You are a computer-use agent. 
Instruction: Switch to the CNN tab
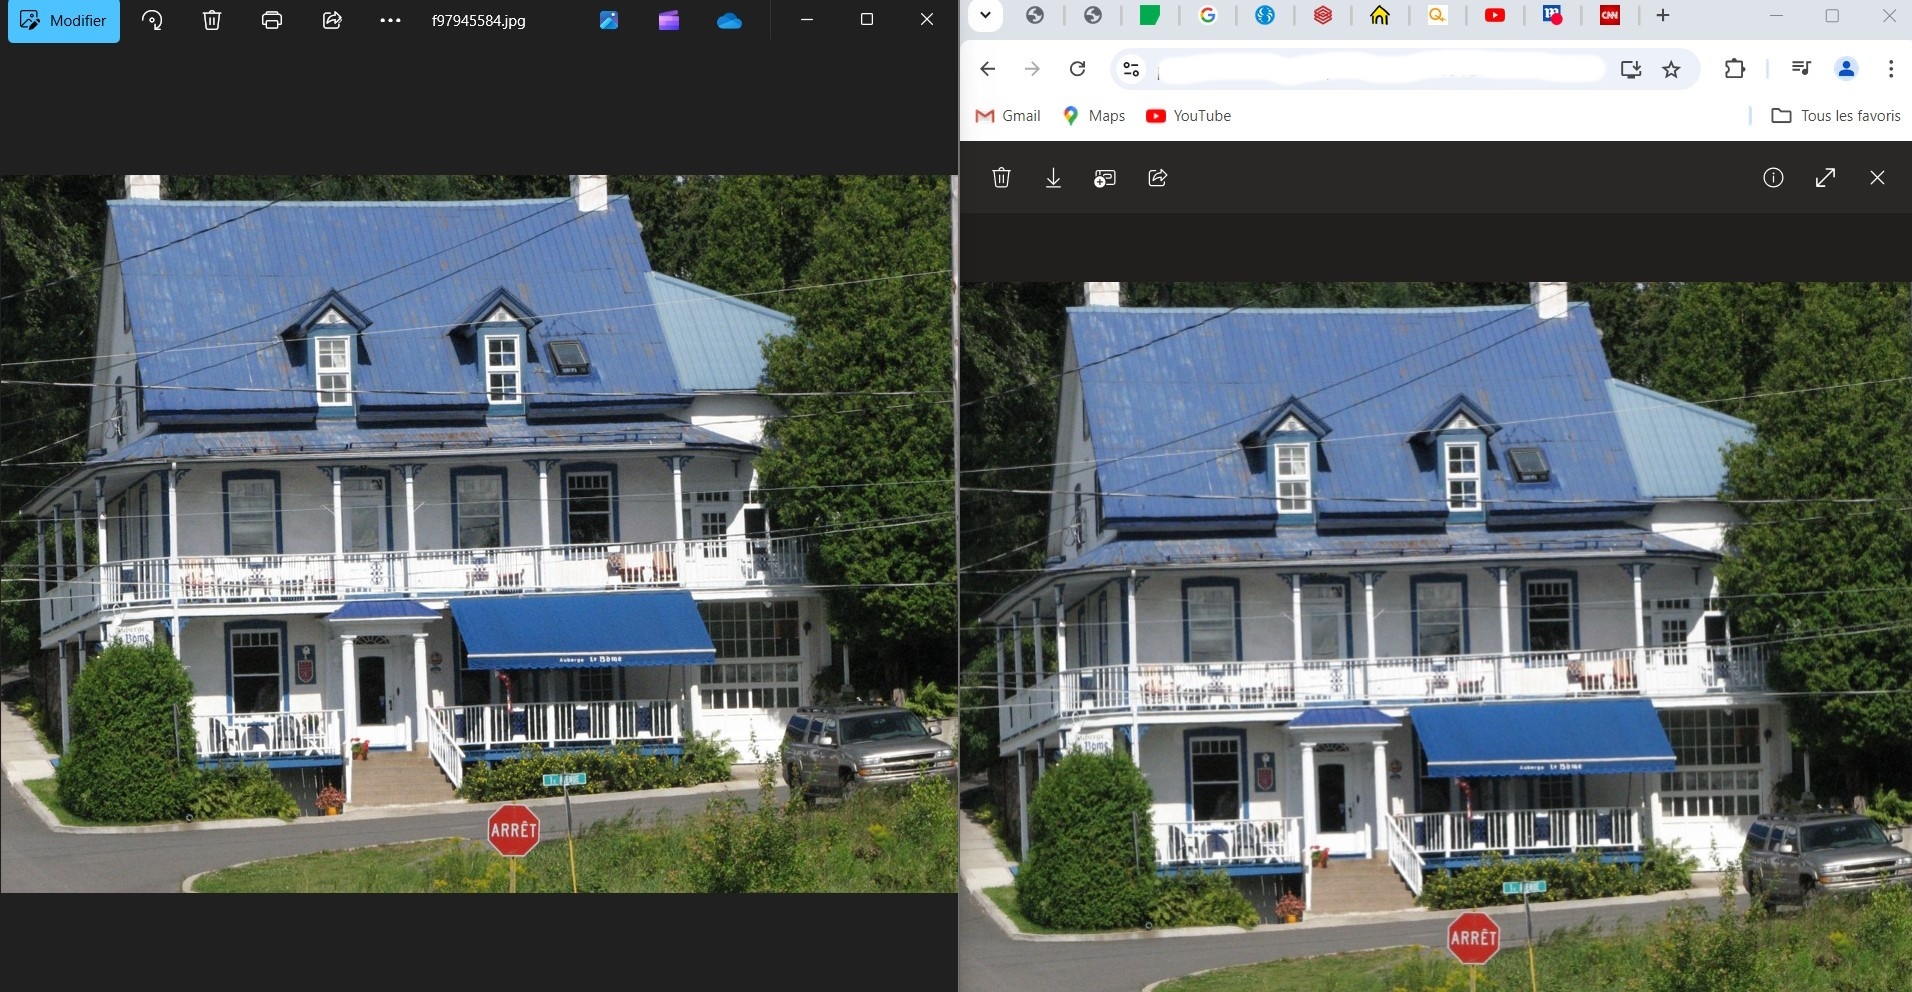[x=1610, y=15]
